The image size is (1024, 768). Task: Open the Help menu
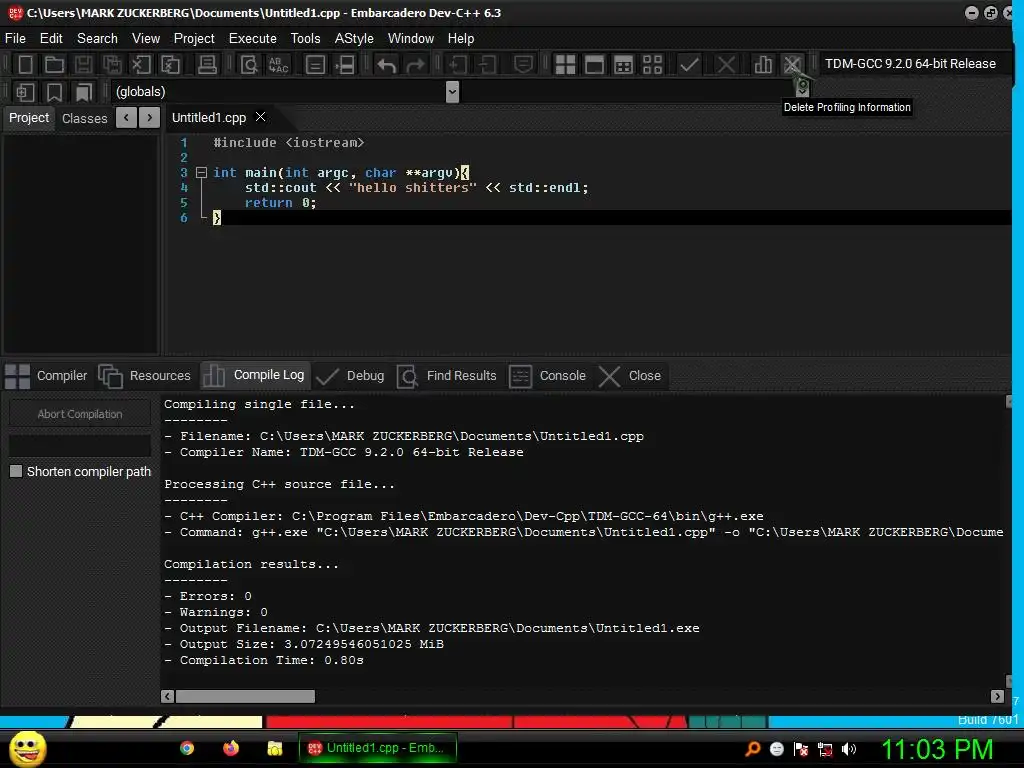pyautogui.click(x=461, y=39)
